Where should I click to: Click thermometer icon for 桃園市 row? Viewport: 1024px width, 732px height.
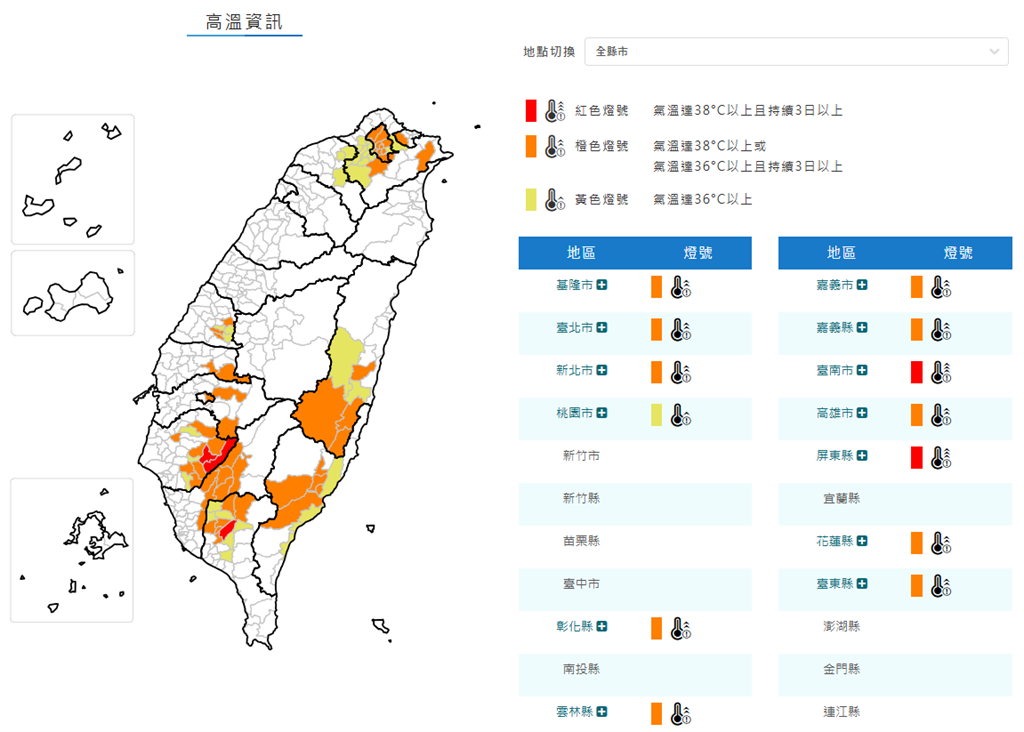680,415
